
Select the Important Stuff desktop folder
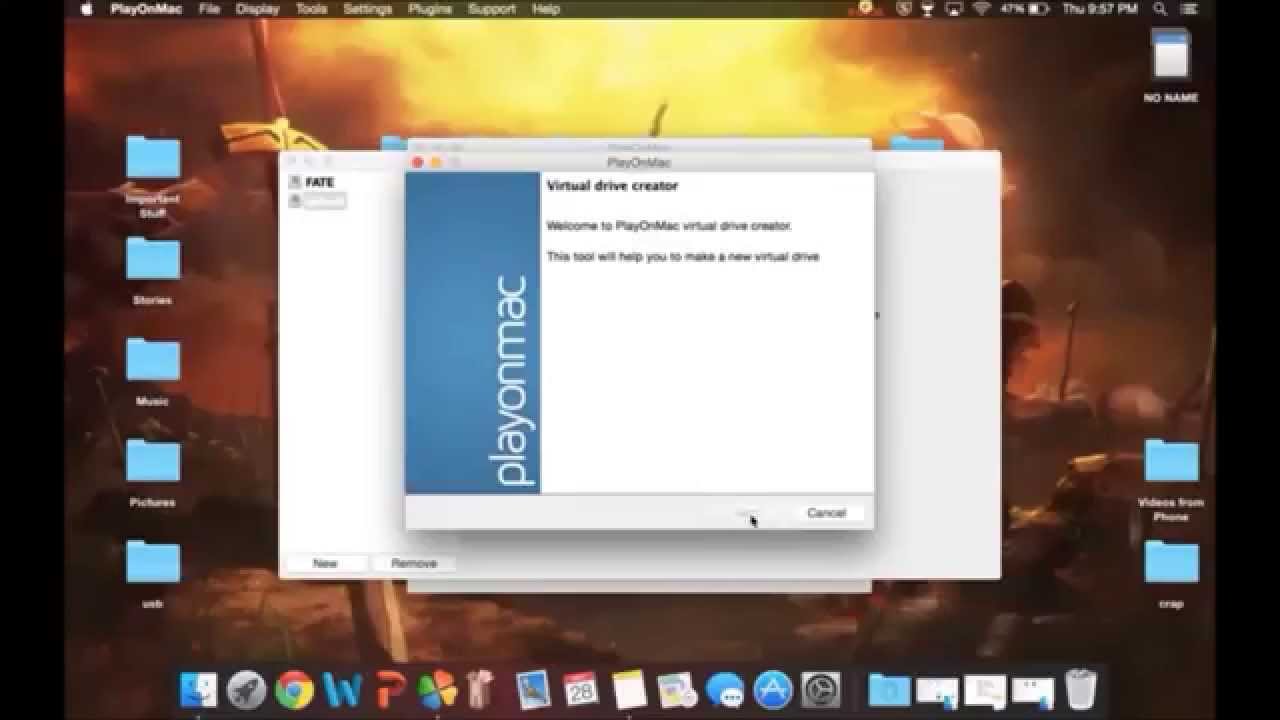pyautogui.click(x=153, y=176)
